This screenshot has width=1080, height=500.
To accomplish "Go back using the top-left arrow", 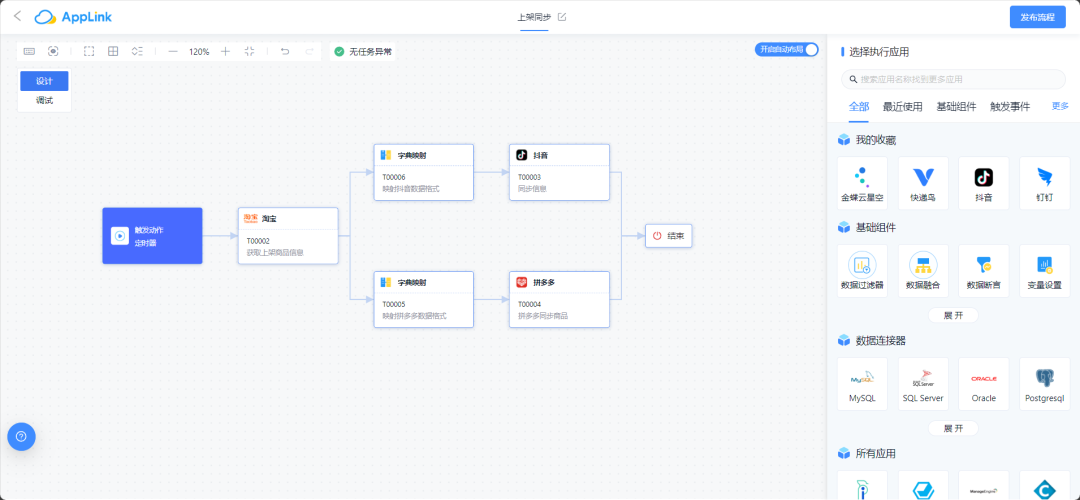I will (x=17, y=16).
